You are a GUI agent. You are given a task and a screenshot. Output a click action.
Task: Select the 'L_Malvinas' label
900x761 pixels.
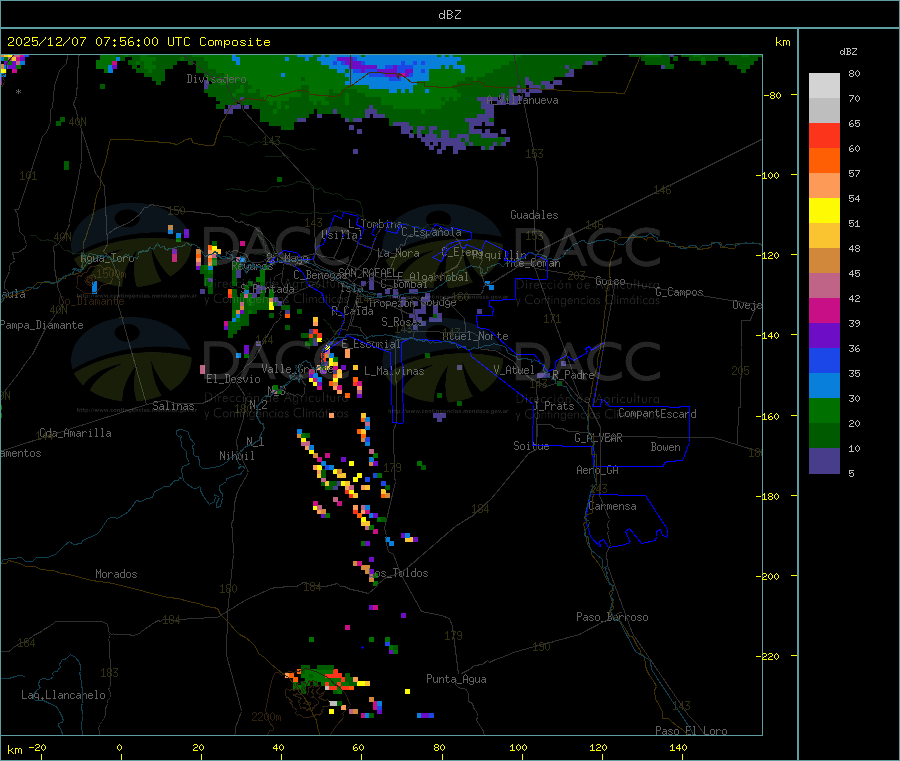point(394,372)
